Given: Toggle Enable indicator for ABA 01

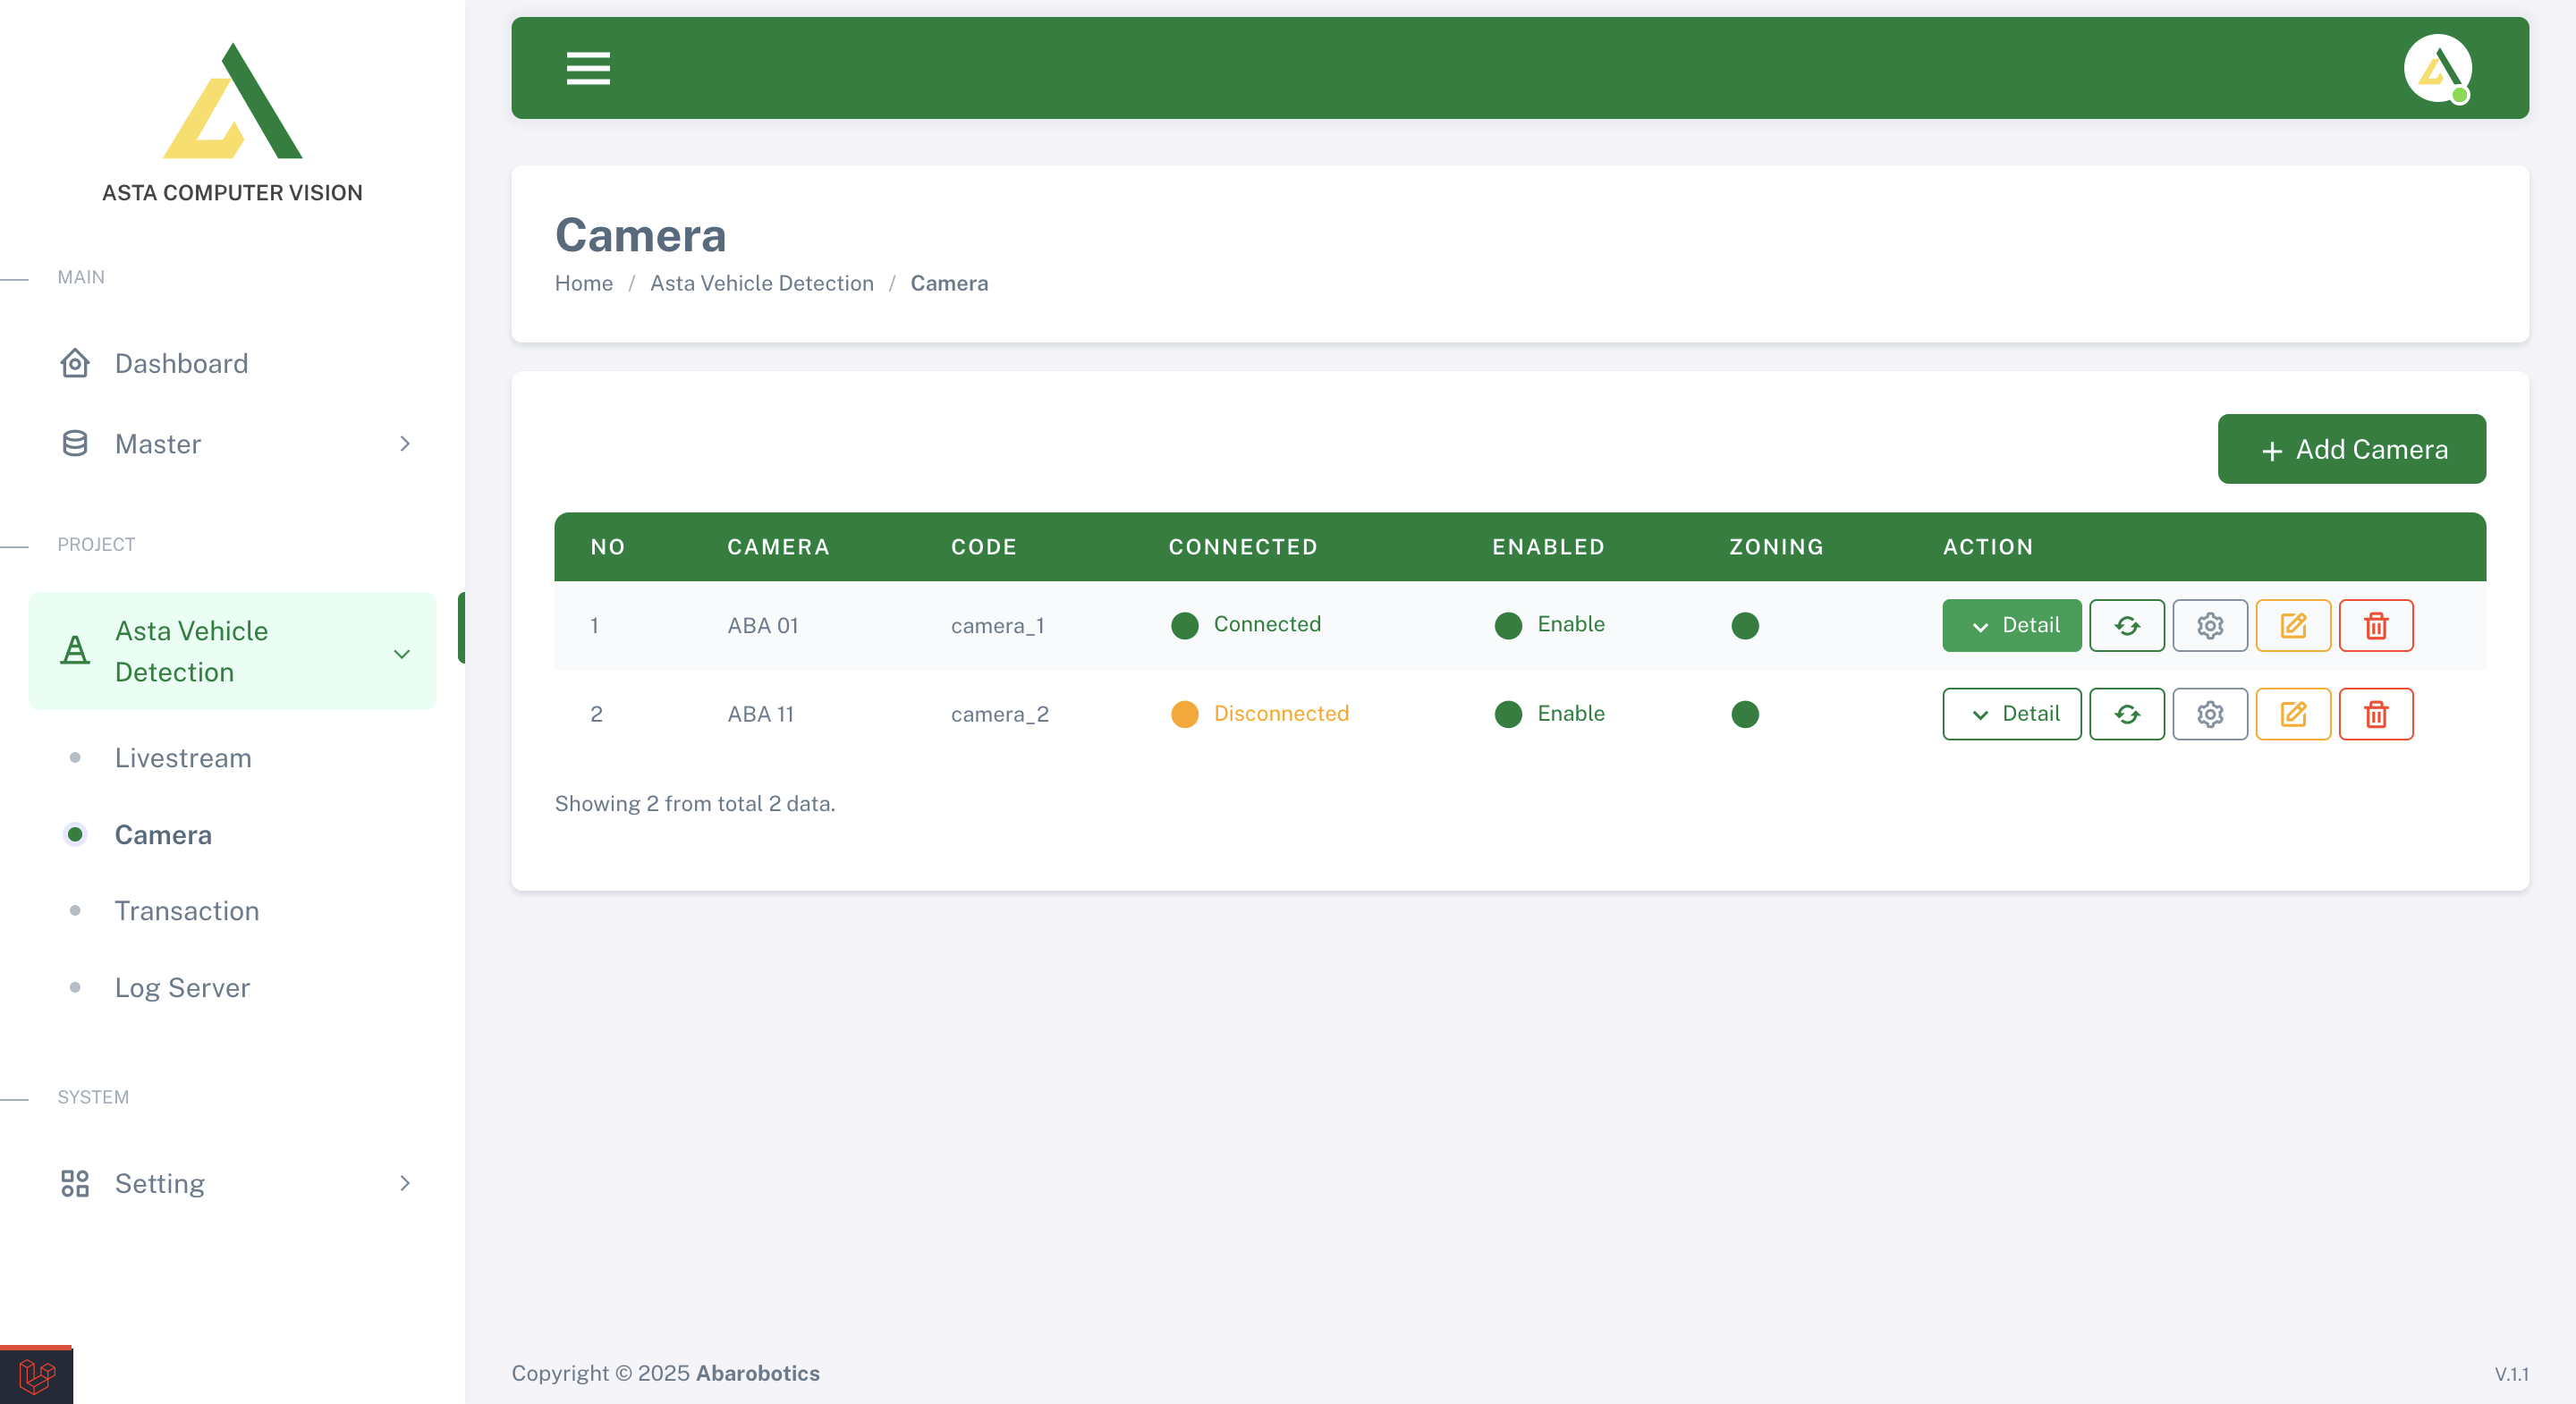Looking at the screenshot, I should click(x=1508, y=626).
